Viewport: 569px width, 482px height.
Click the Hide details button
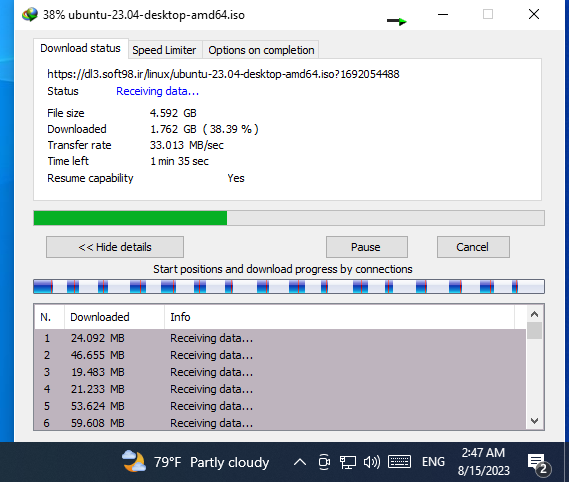(x=115, y=247)
